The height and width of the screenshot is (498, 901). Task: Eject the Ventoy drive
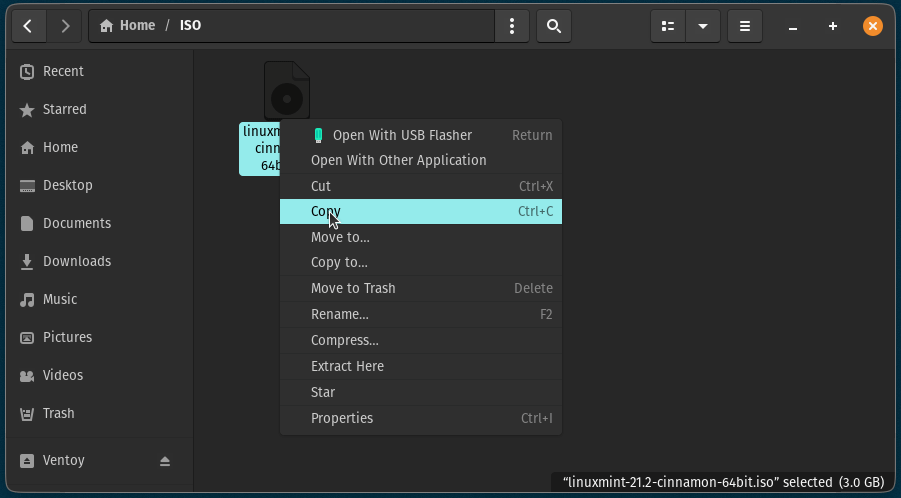click(x=165, y=461)
